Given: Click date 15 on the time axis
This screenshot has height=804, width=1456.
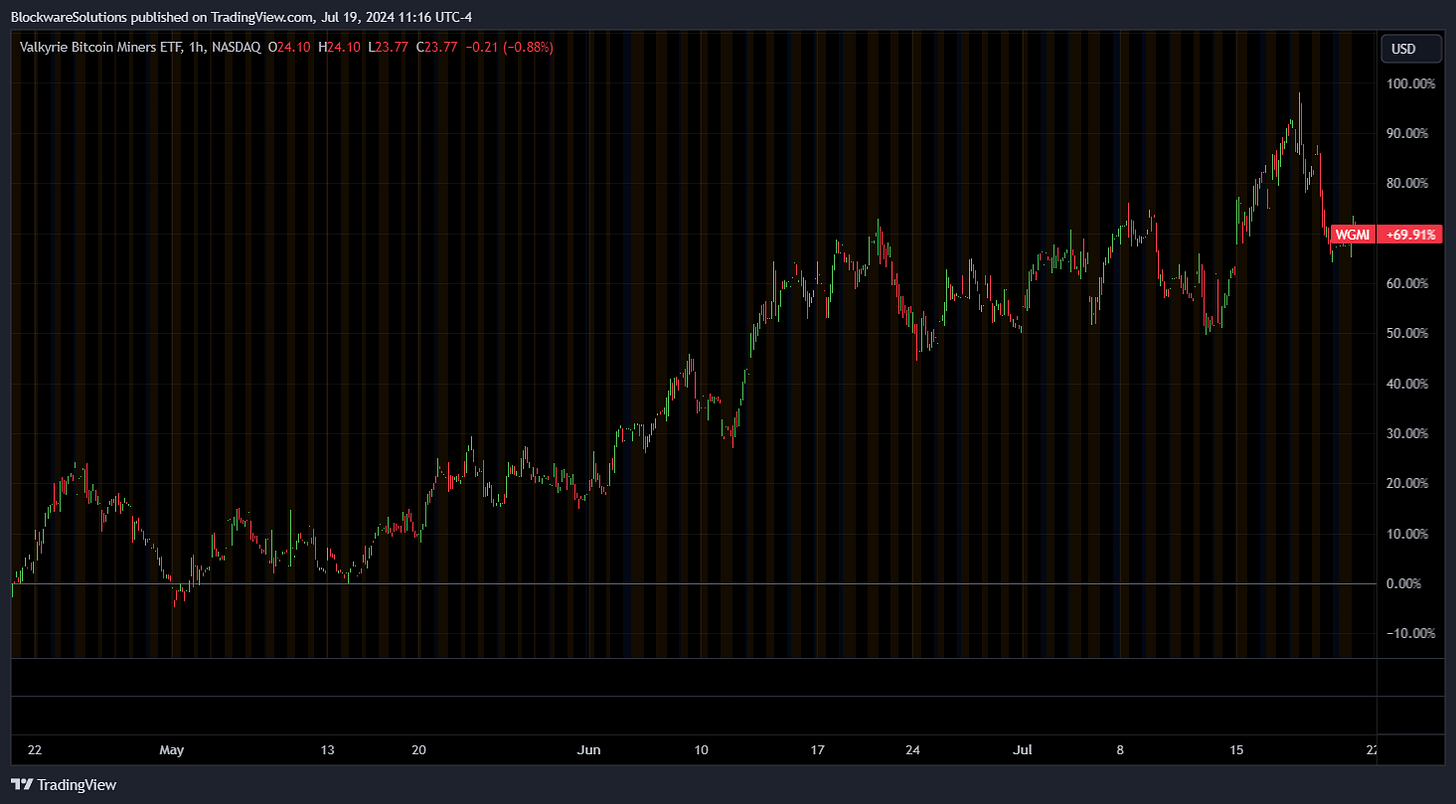Looking at the screenshot, I should click(x=1236, y=750).
